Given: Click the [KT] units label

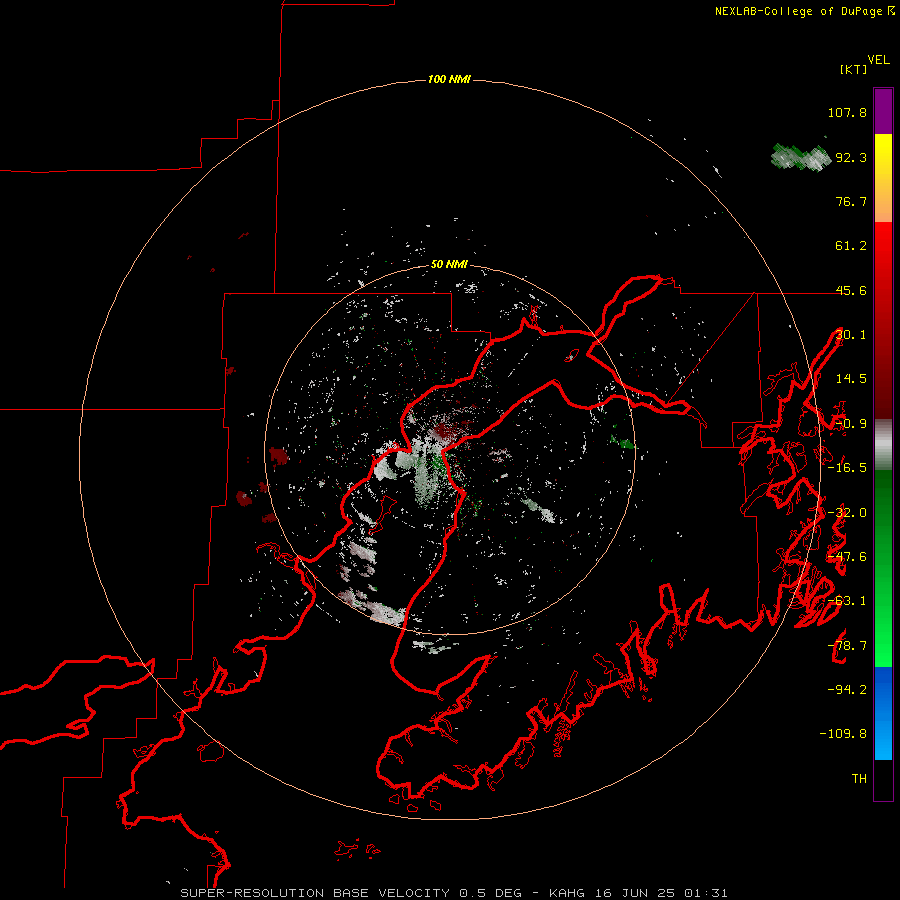Looking at the screenshot, I should tap(854, 69).
